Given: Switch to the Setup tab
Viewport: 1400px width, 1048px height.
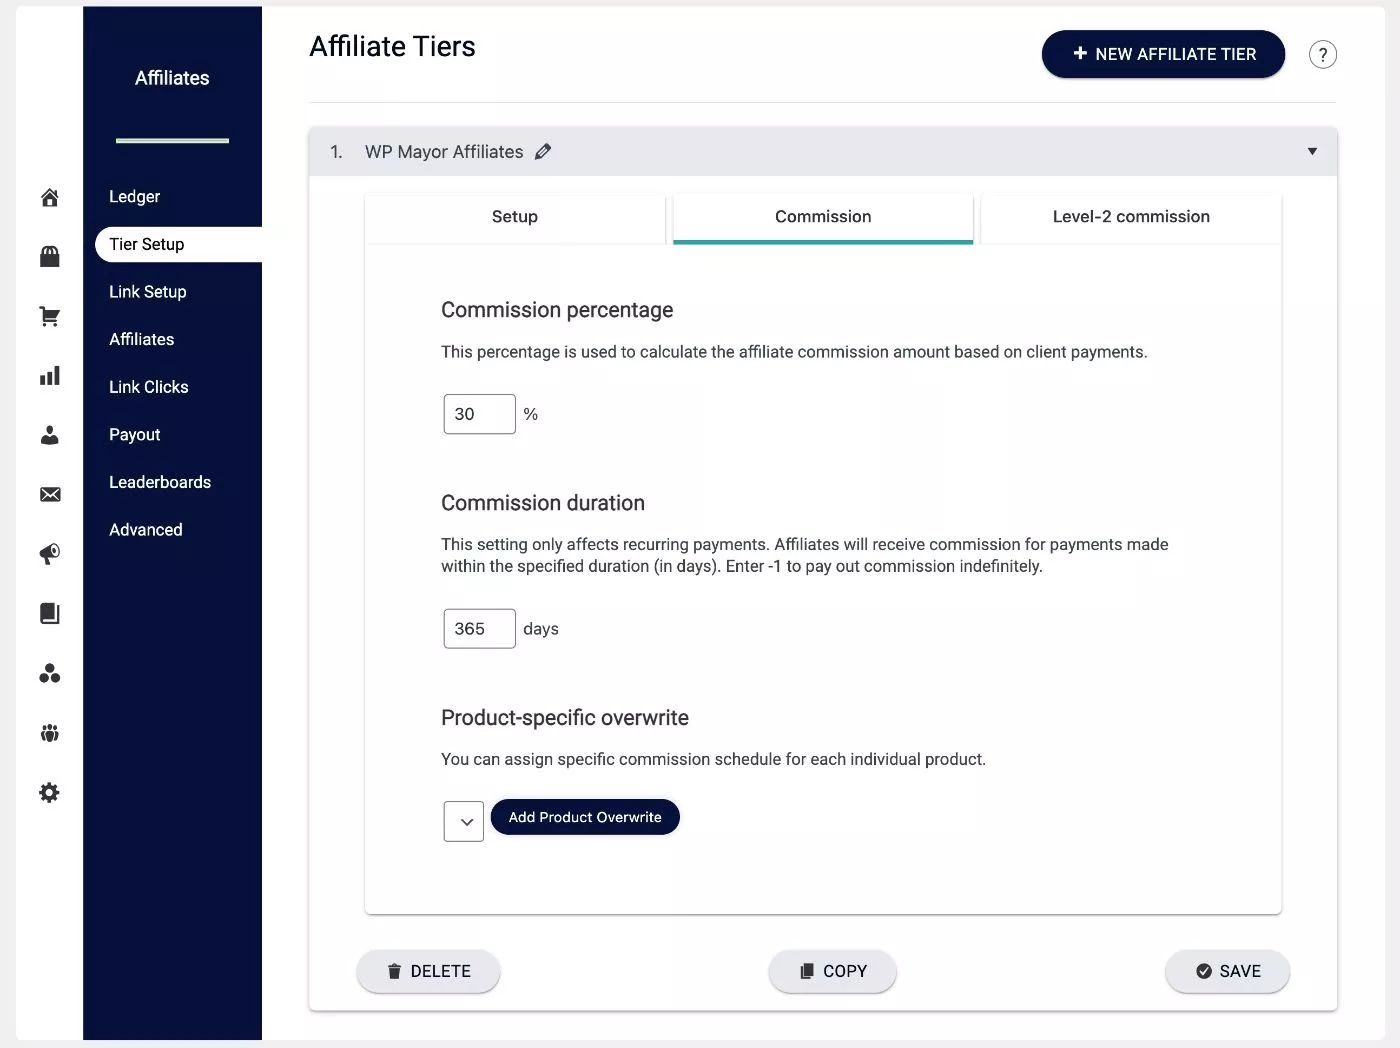Looking at the screenshot, I should pos(515,217).
